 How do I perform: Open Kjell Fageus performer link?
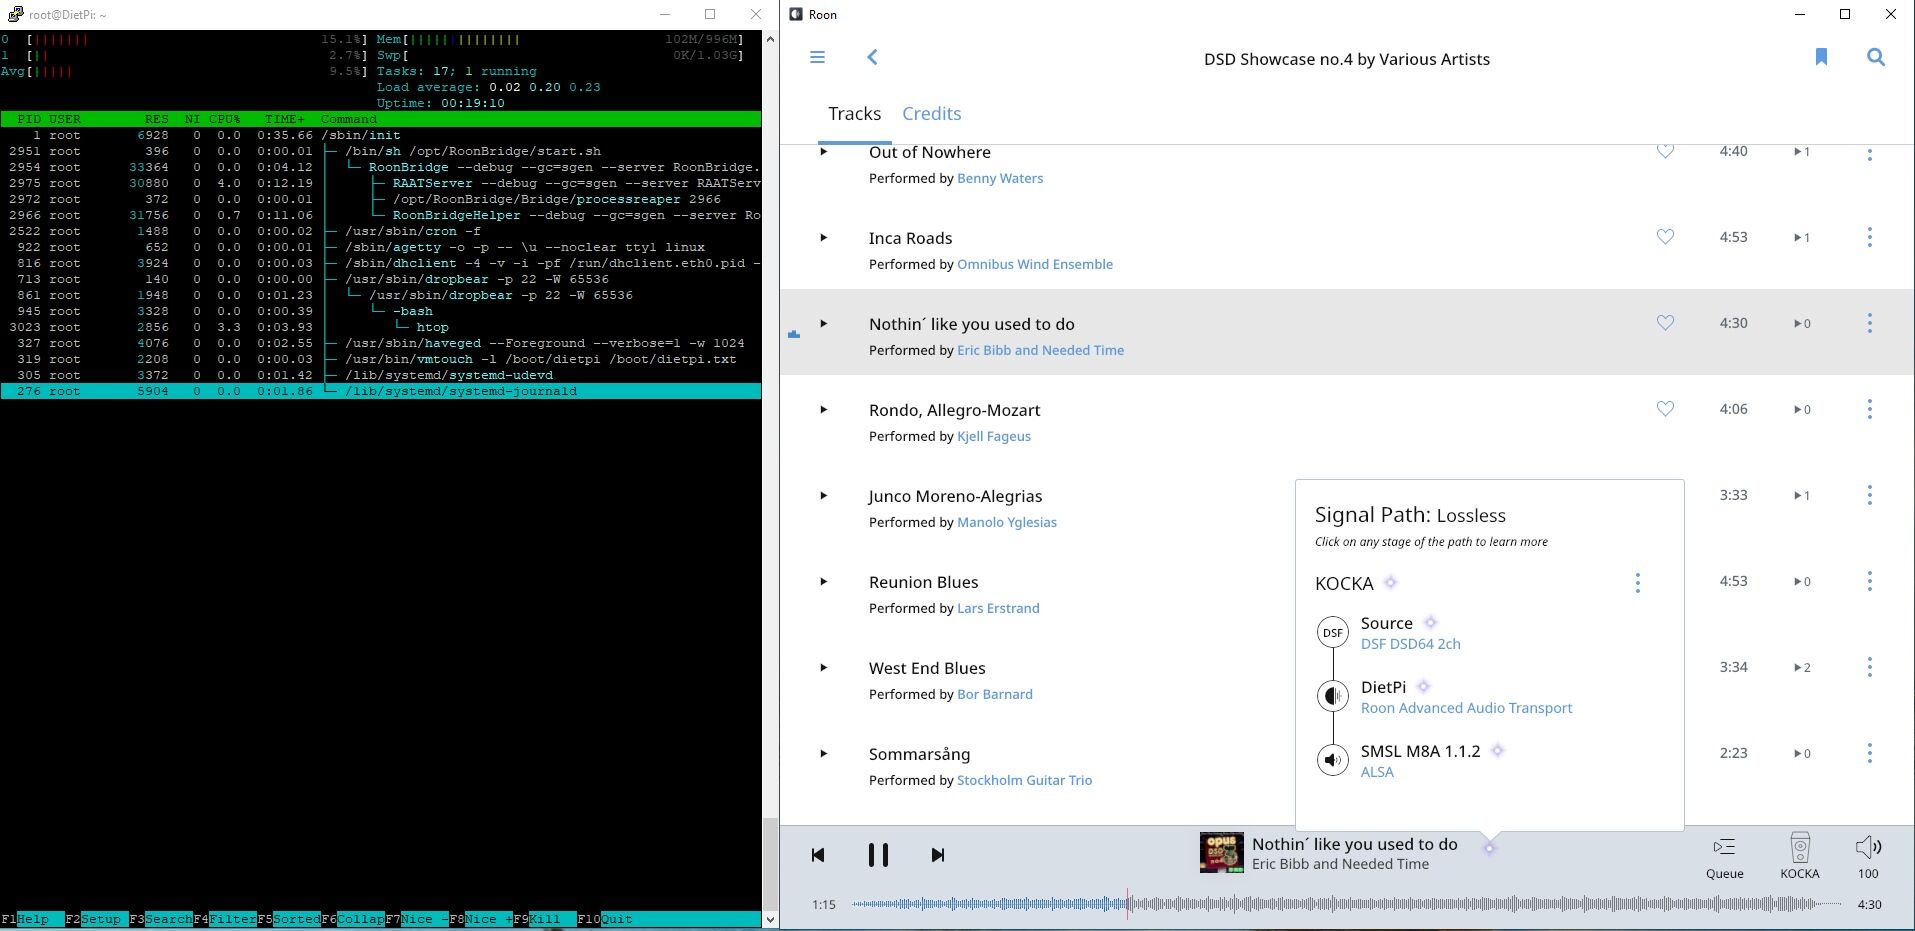[994, 437]
